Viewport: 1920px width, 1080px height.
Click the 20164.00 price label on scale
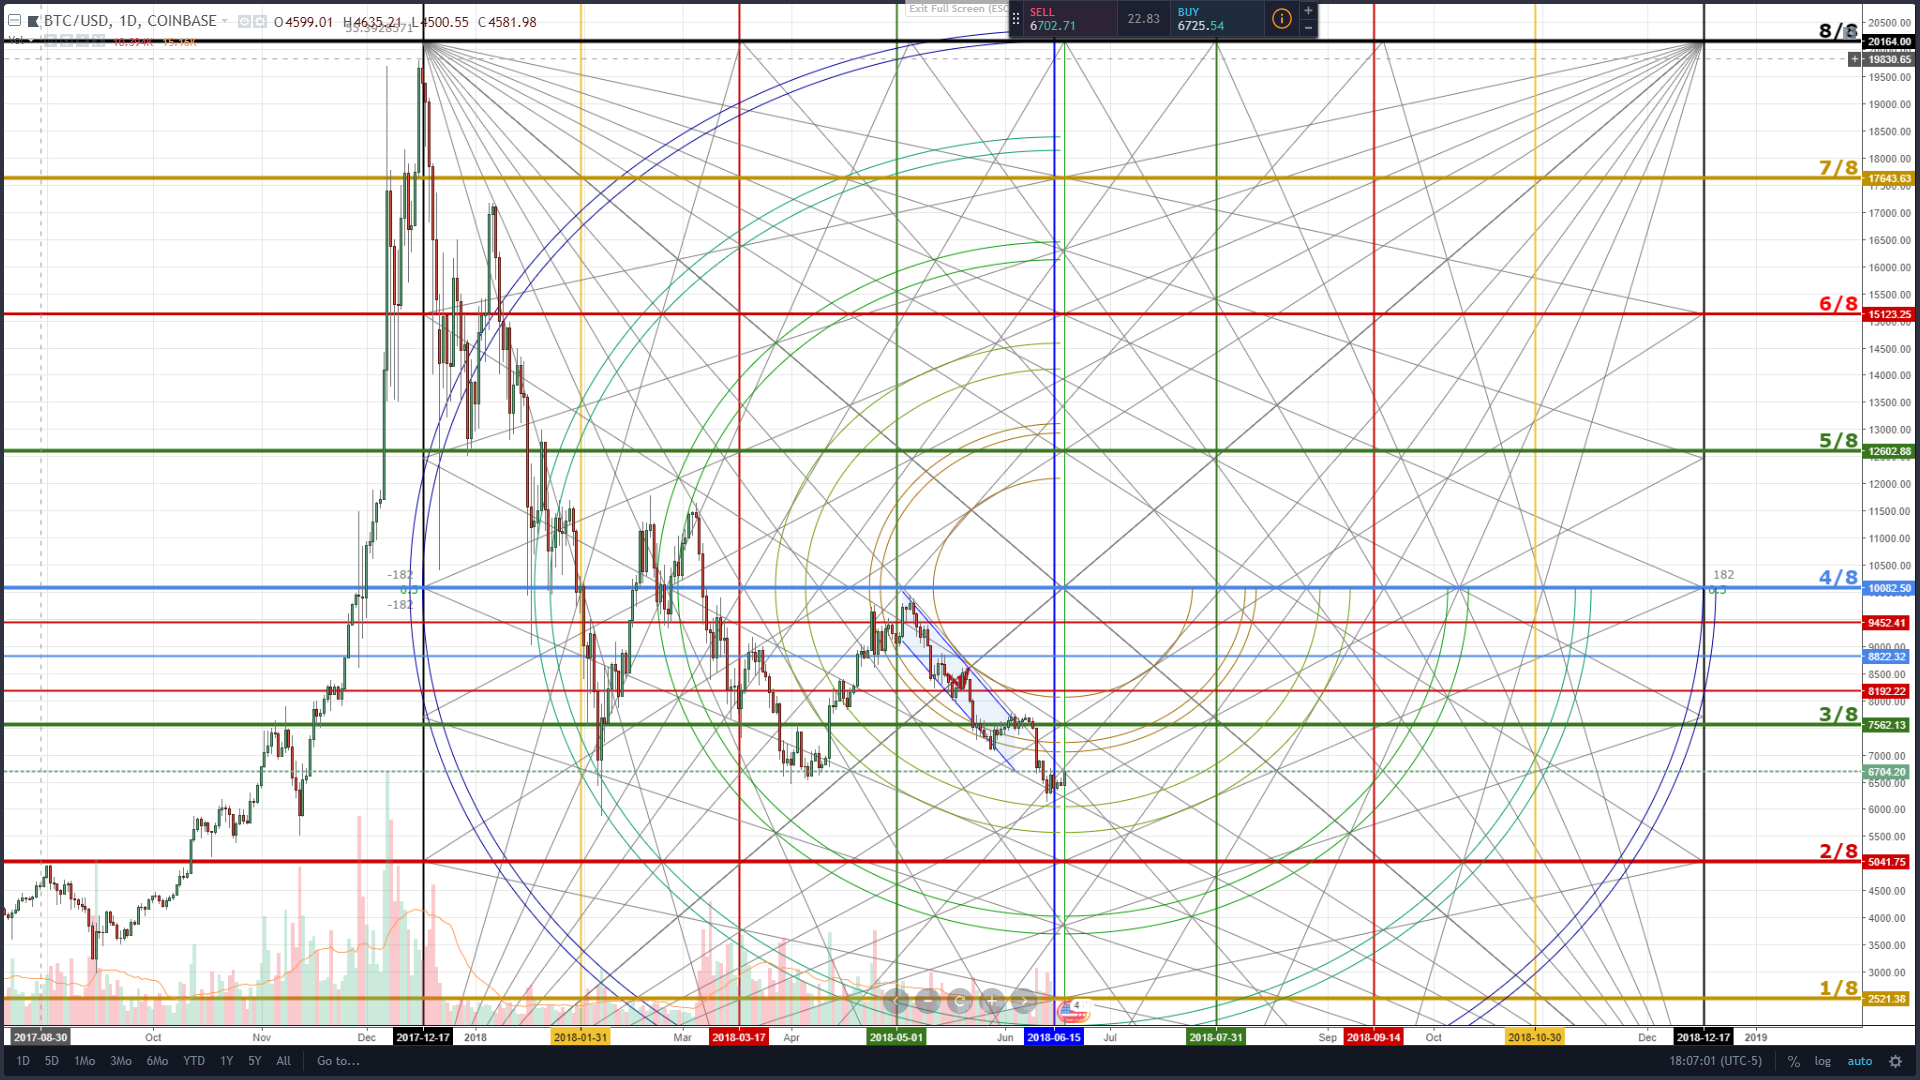point(1889,41)
